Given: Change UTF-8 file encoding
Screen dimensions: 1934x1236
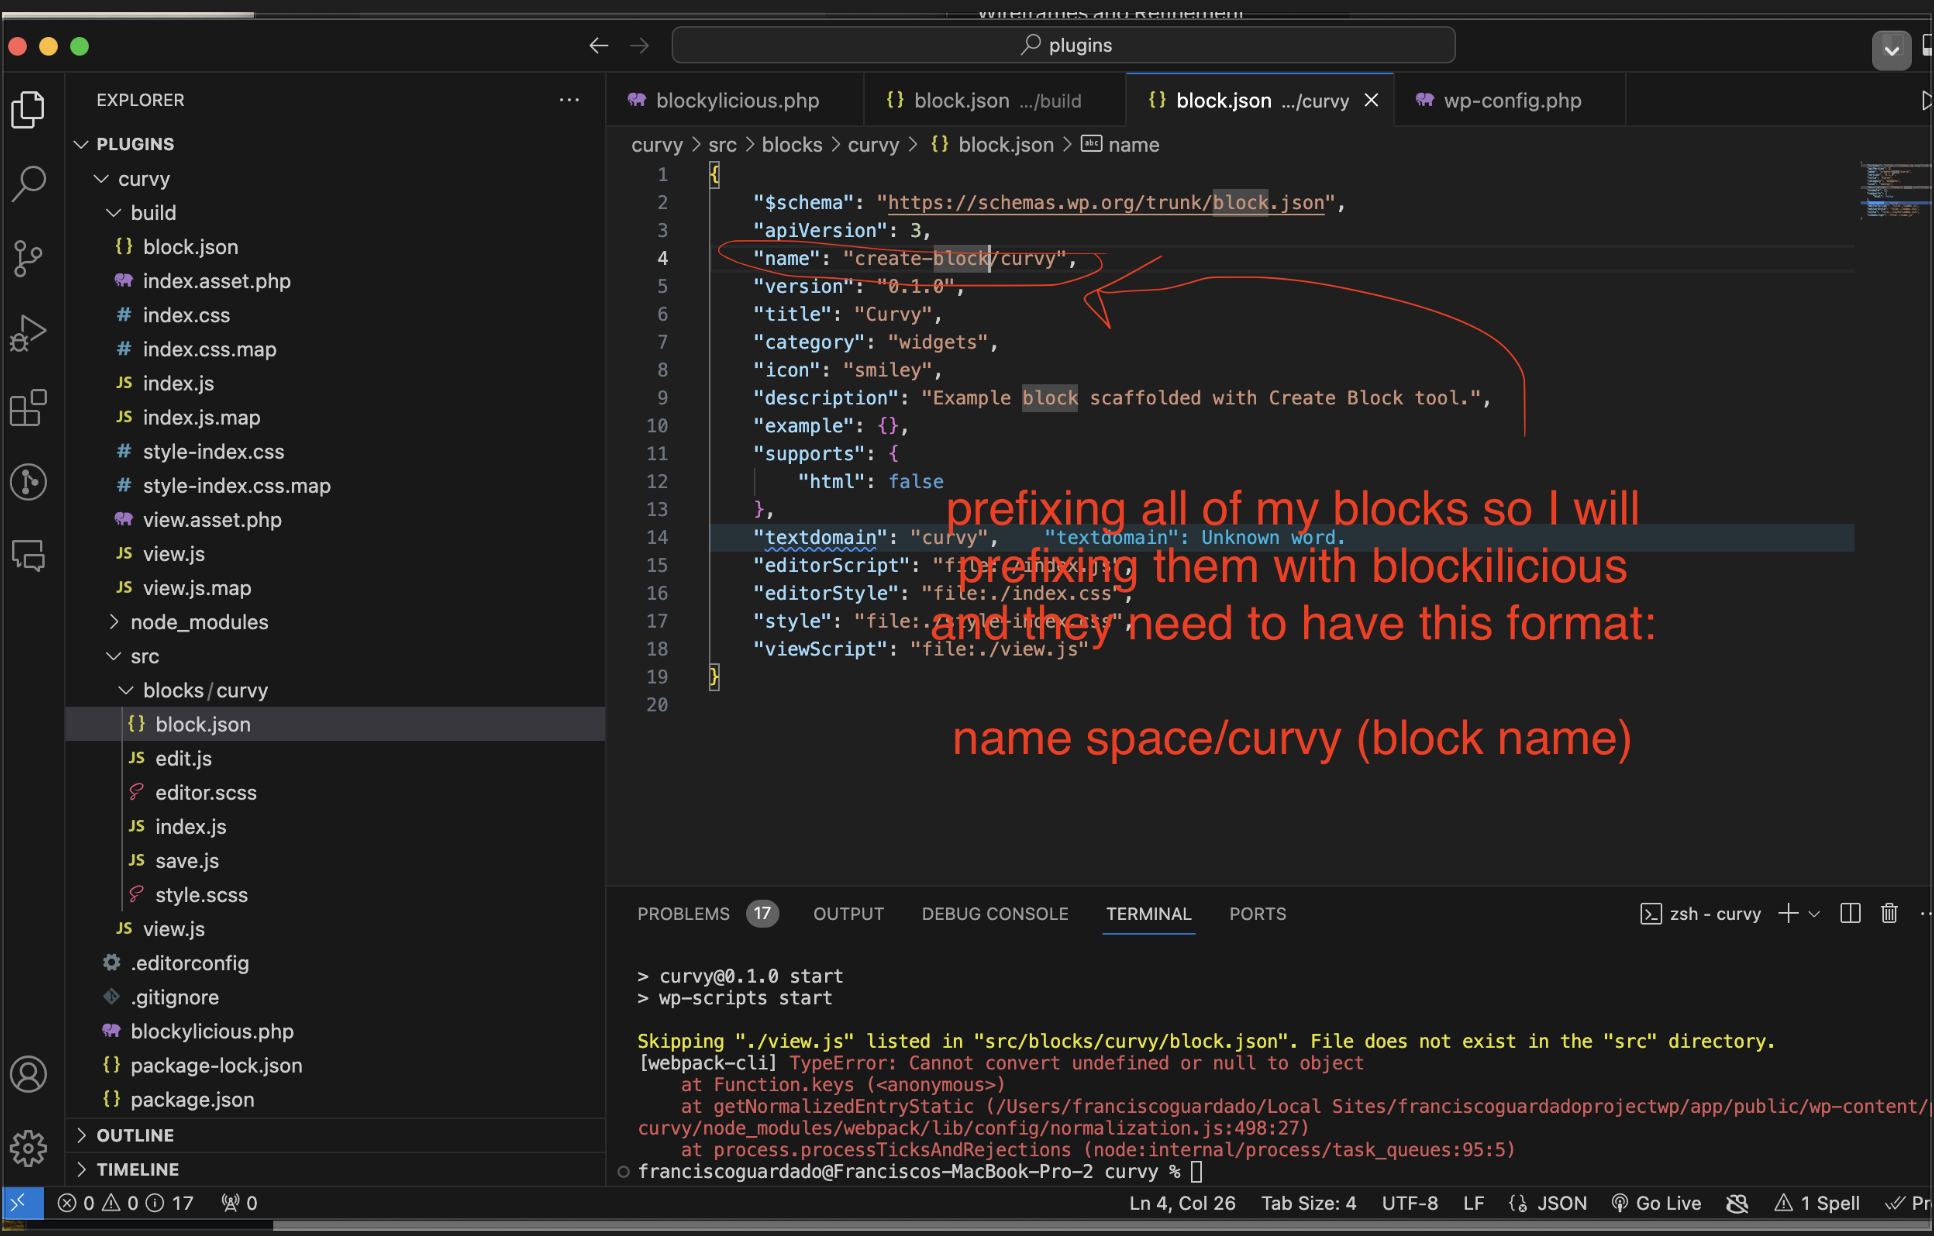Looking at the screenshot, I should (1409, 1203).
